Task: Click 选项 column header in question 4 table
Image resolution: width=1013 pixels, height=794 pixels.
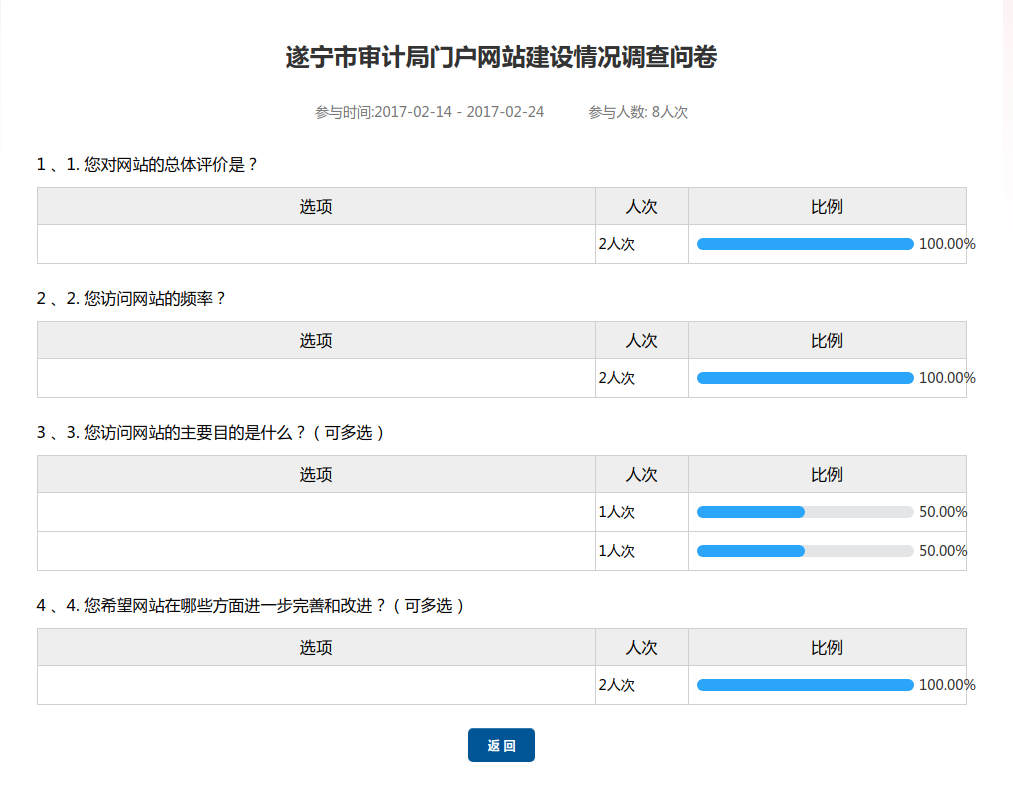Action: tap(316, 647)
